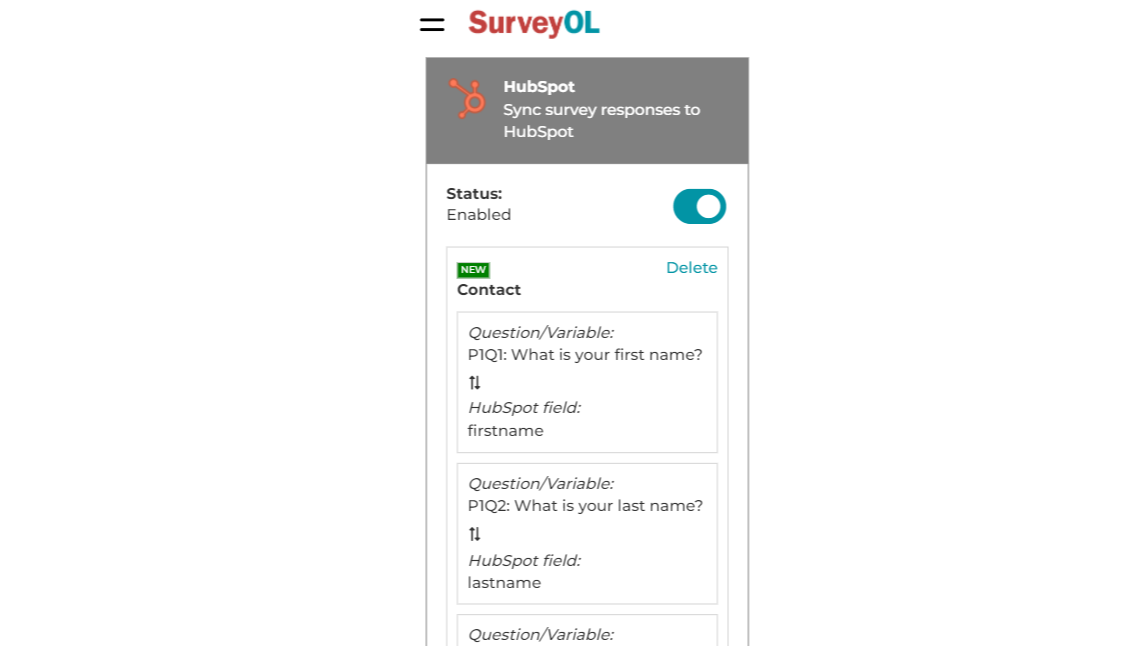Image resolution: width=1148 pixels, height=646 pixels.
Task: Open the hamburger navigation menu
Action: click(x=431, y=24)
